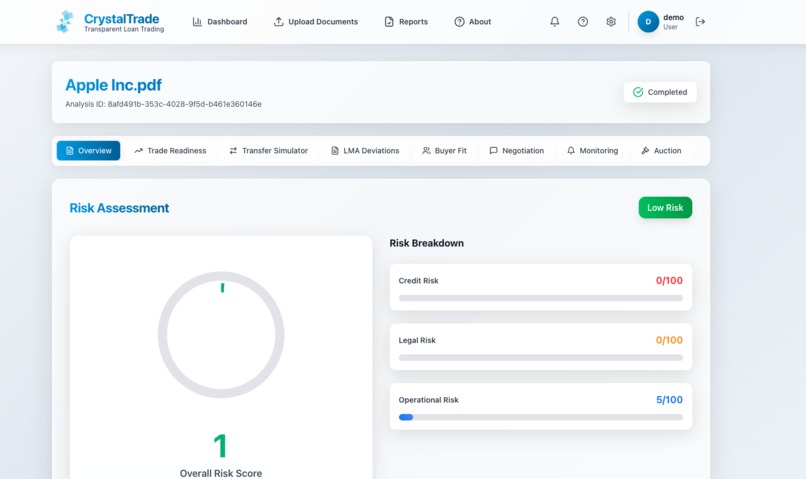Switch to the Auction tab
Image resolution: width=806 pixels, height=479 pixels.
coord(661,151)
